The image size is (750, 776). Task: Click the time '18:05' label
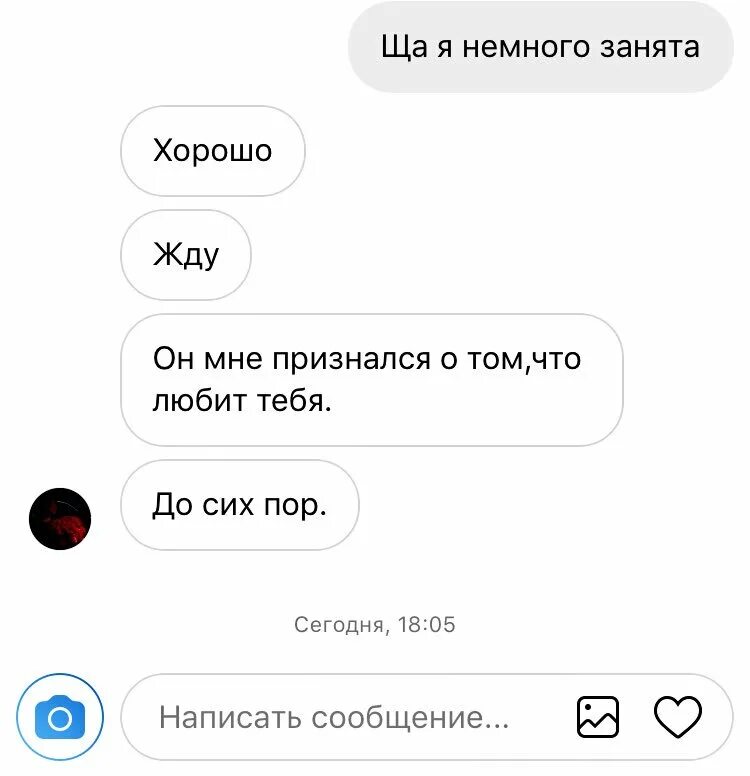[x=426, y=625]
